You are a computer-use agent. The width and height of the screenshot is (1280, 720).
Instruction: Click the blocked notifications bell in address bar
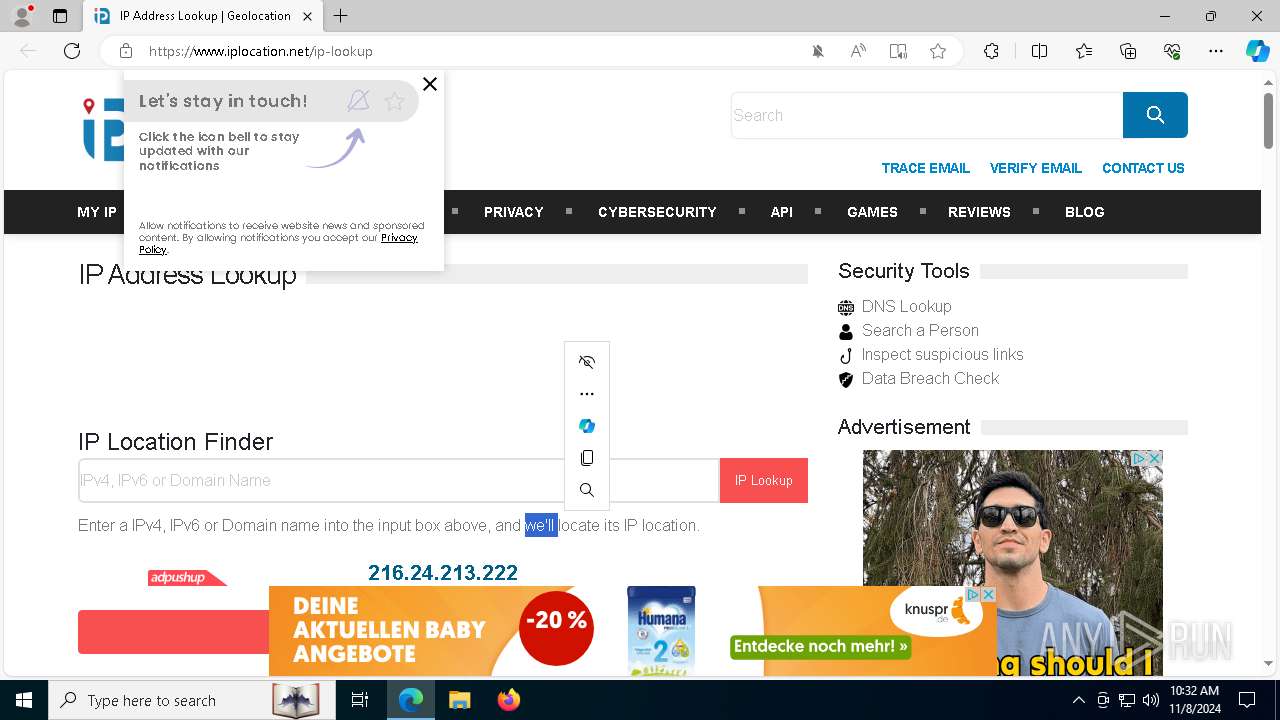tap(818, 51)
